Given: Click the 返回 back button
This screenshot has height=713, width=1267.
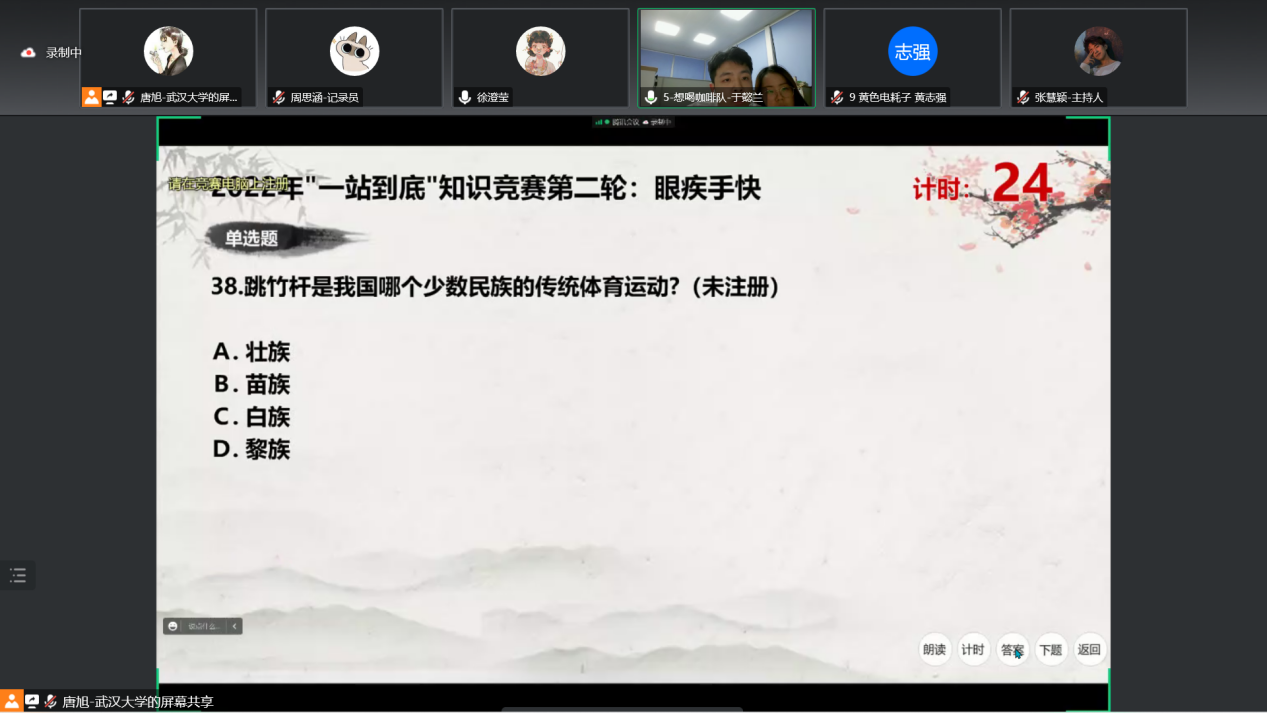Looking at the screenshot, I should click(1089, 649).
